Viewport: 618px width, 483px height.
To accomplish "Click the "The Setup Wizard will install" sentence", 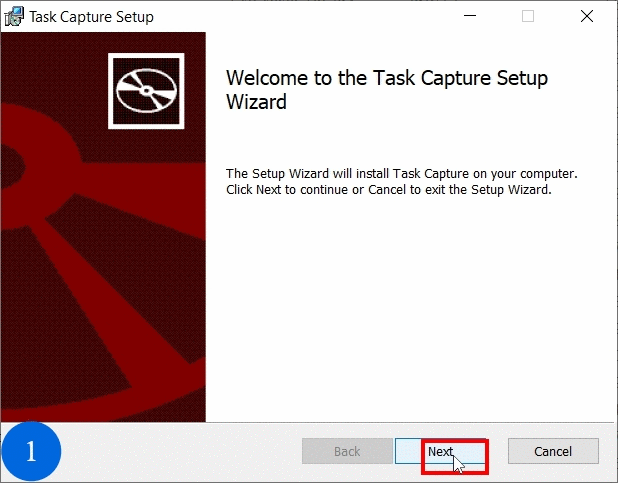I will tap(402, 173).
